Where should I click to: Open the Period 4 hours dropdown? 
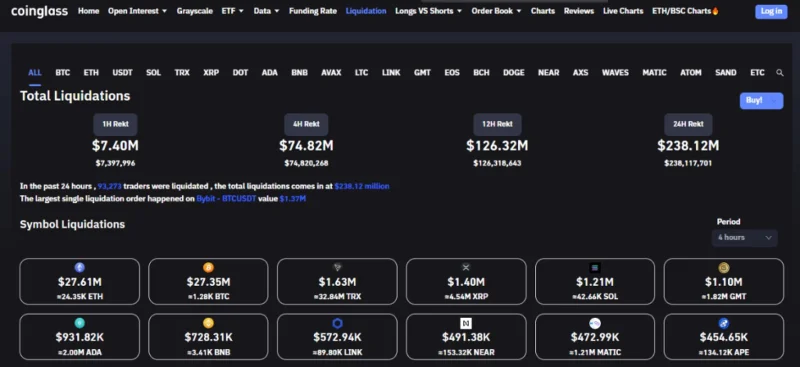[x=744, y=237]
